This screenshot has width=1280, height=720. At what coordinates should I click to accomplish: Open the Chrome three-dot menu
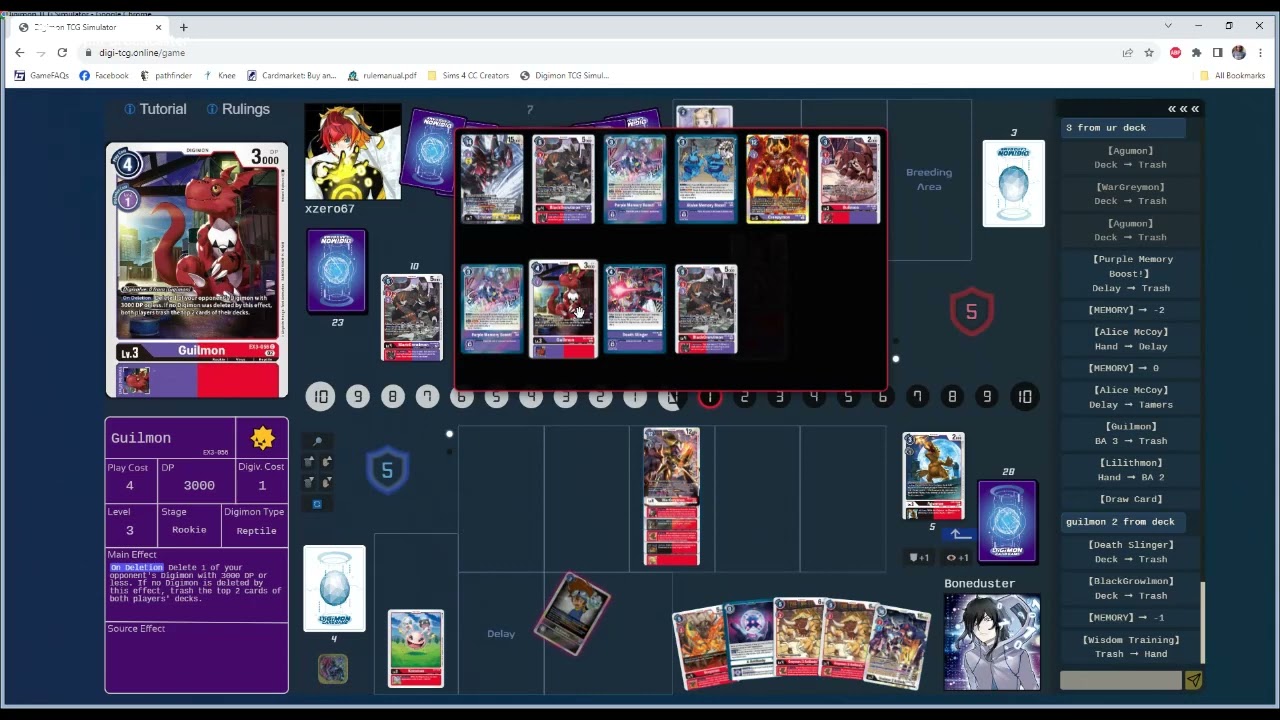1260,52
